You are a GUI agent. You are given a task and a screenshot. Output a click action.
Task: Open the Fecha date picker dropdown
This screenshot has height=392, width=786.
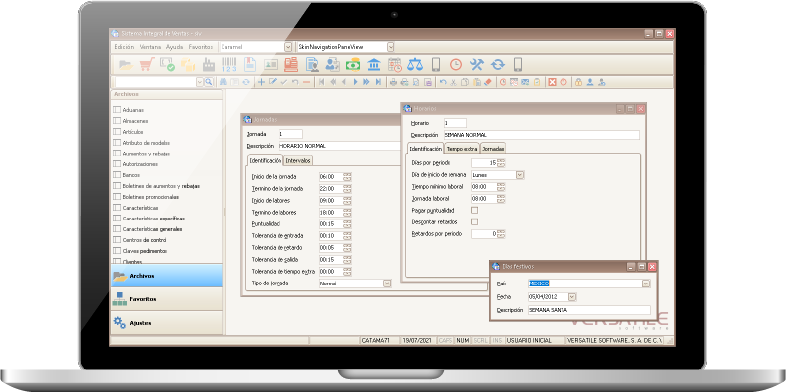572,297
